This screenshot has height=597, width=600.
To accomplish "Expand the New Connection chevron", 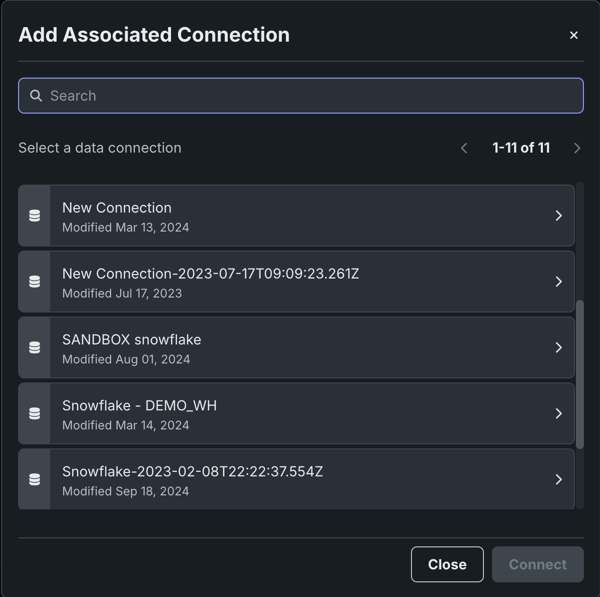I will tap(558, 215).
